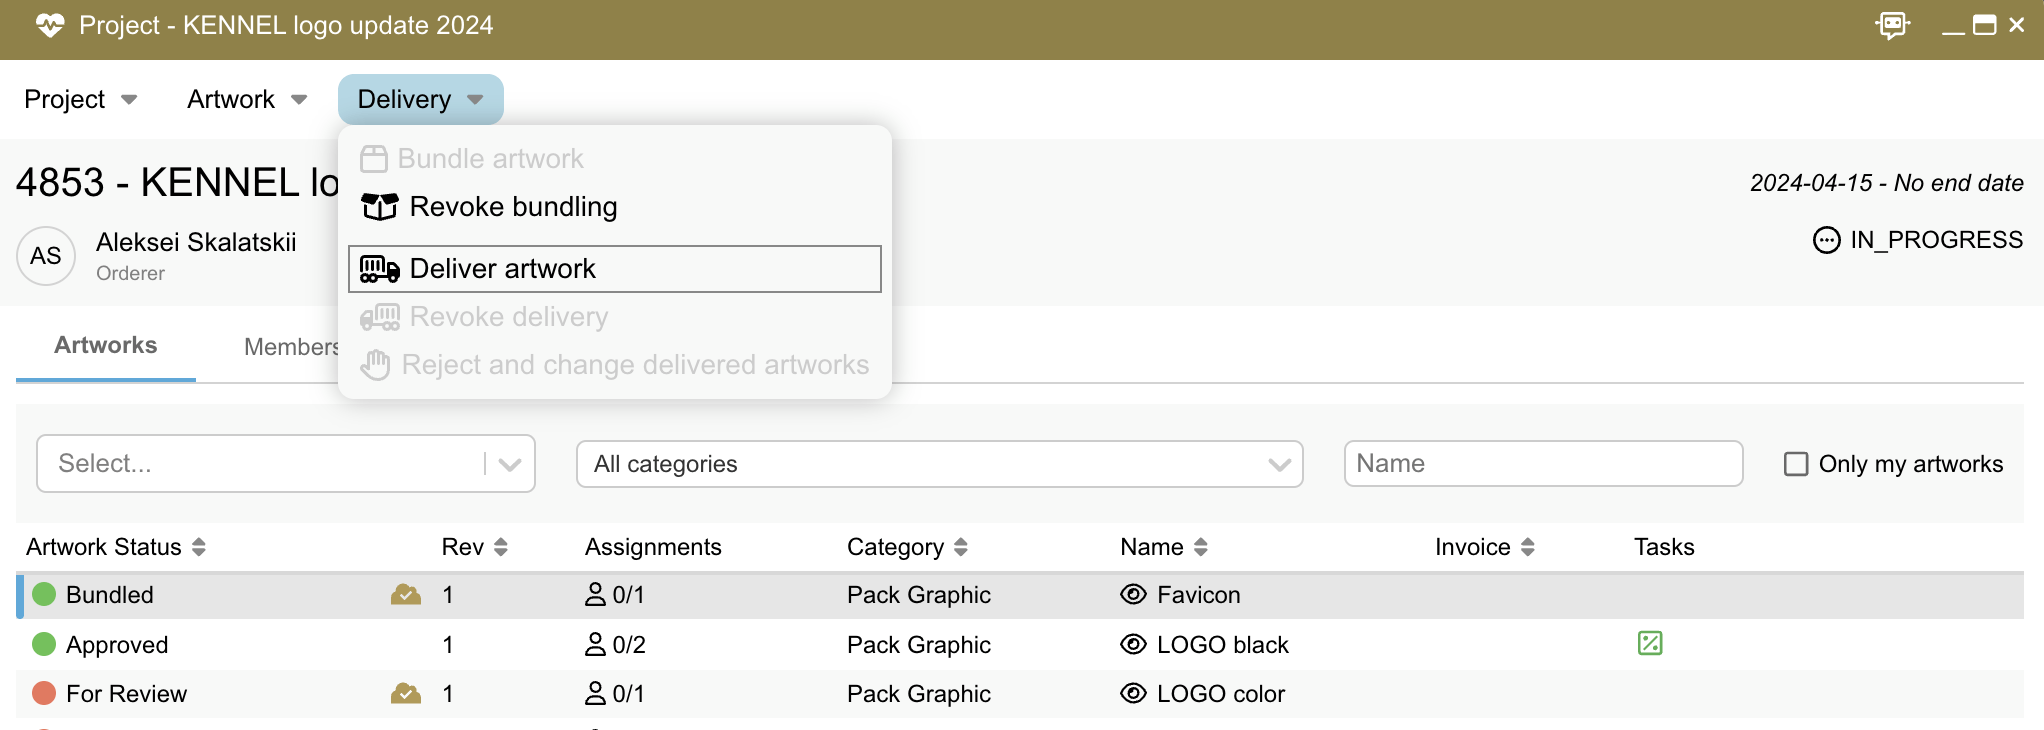The height and width of the screenshot is (730, 2044).
Task: Click the Tasks column header
Action: (x=1664, y=547)
